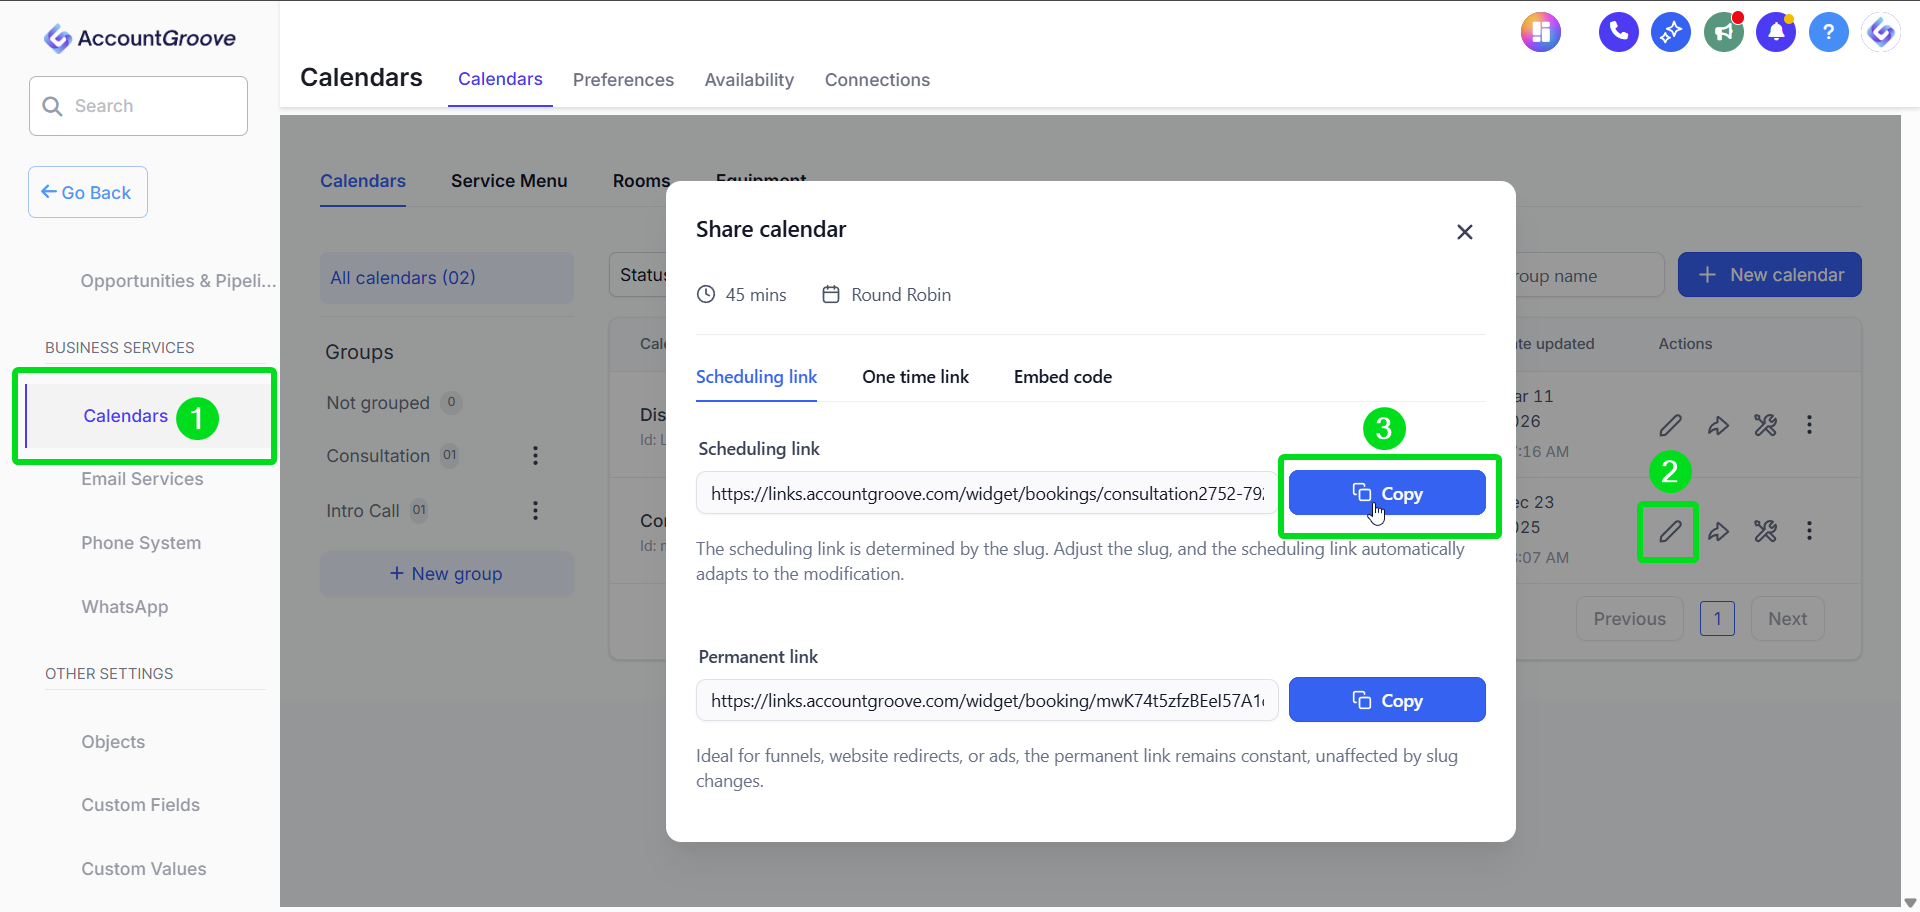Open Objects in sidebar

113,742
